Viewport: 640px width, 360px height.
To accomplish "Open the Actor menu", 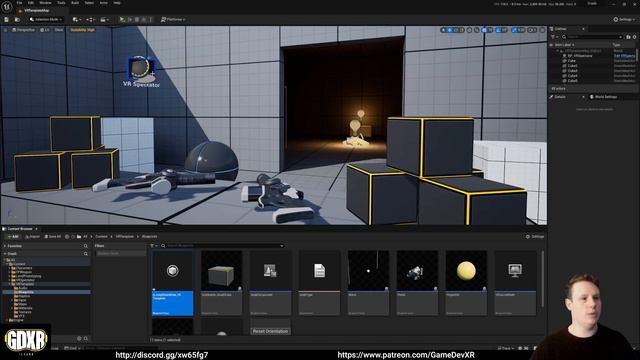I will (x=104, y=3).
